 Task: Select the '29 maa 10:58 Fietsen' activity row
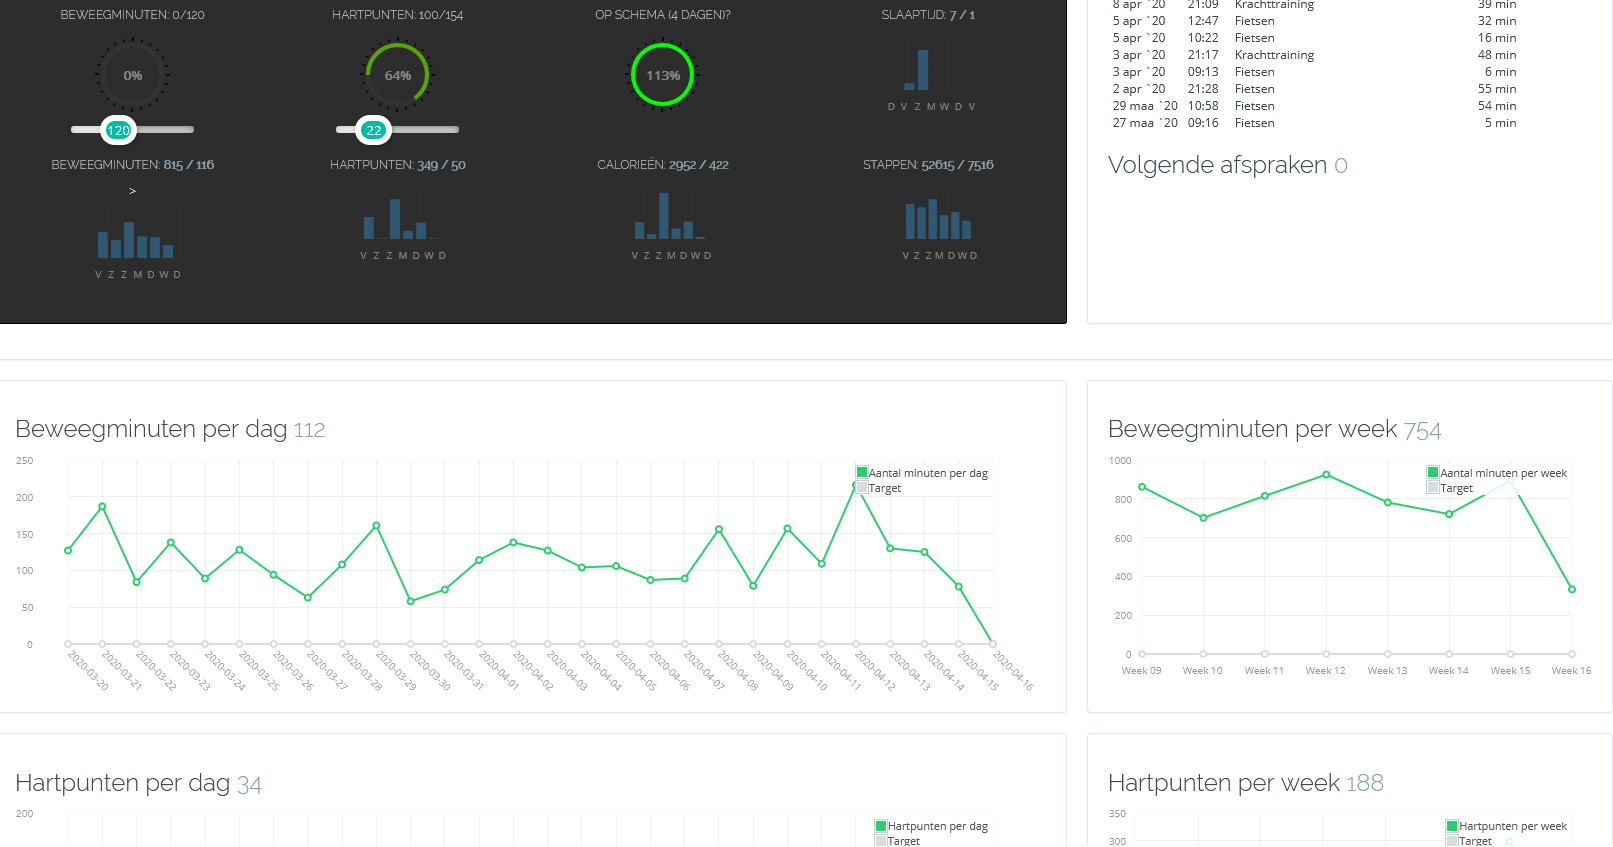[1314, 106]
